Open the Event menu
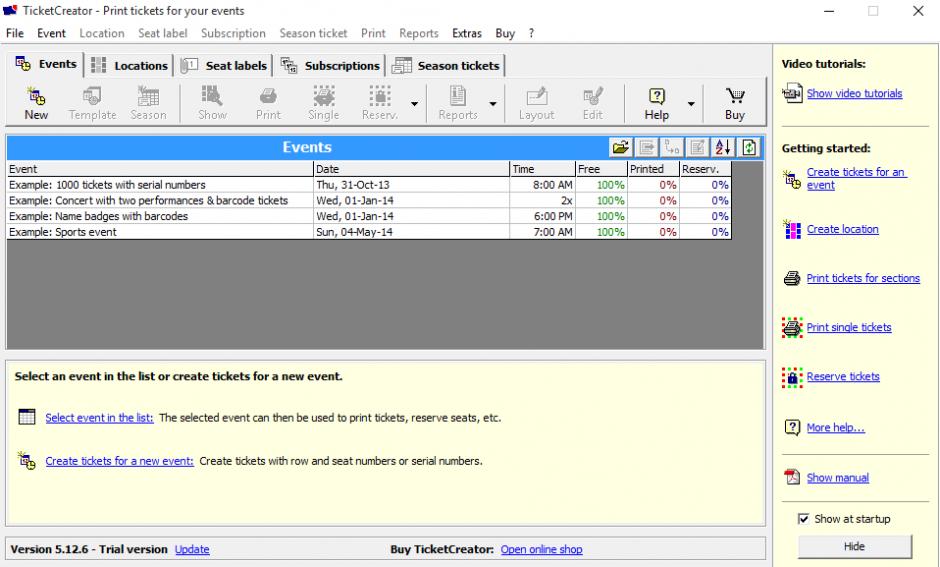This screenshot has height=567, width=940. point(52,34)
